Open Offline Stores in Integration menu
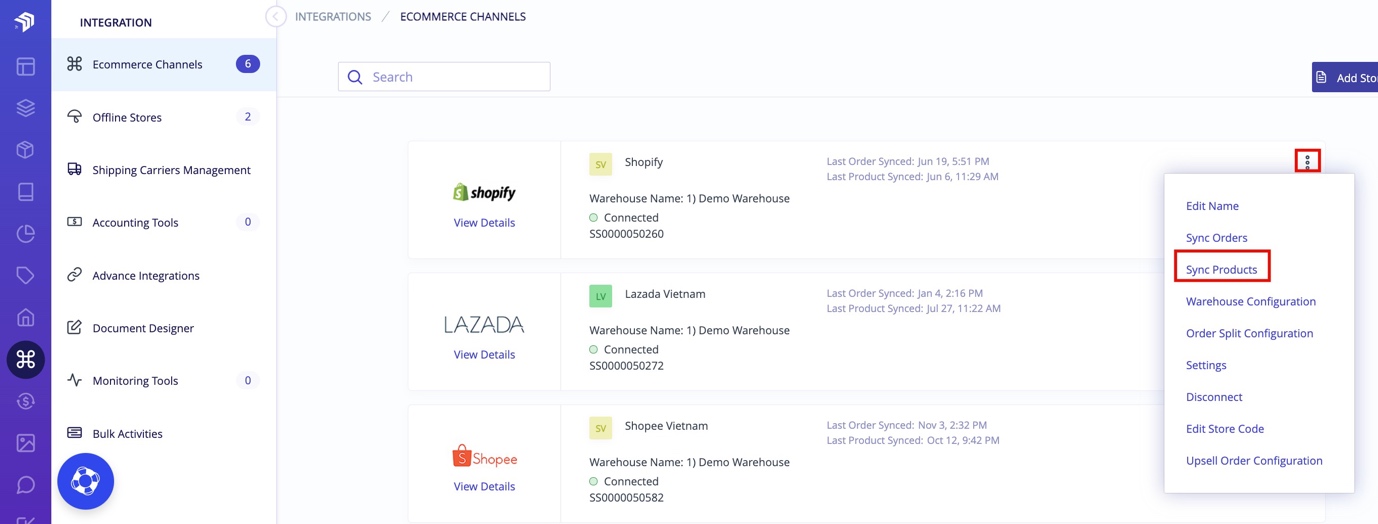The width and height of the screenshot is (1378, 524). point(164,117)
